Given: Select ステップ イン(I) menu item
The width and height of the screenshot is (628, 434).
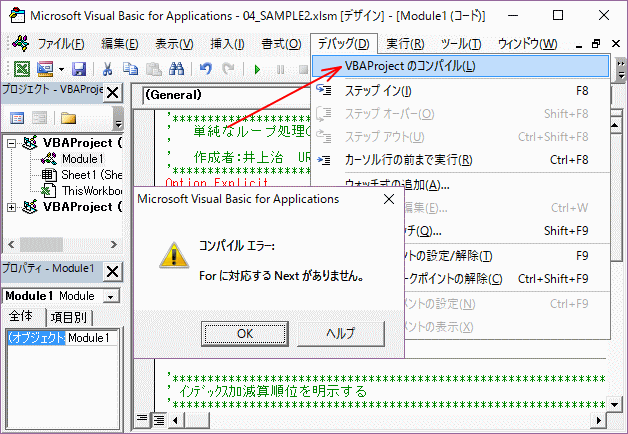Looking at the screenshot, I should point(461,91).
